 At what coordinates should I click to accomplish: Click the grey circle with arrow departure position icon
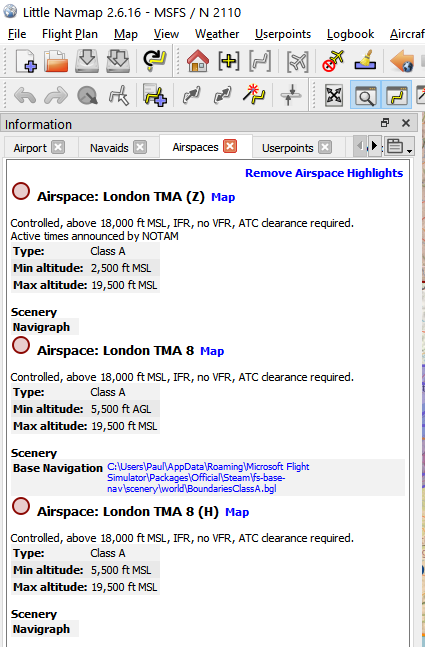point(87,96)
